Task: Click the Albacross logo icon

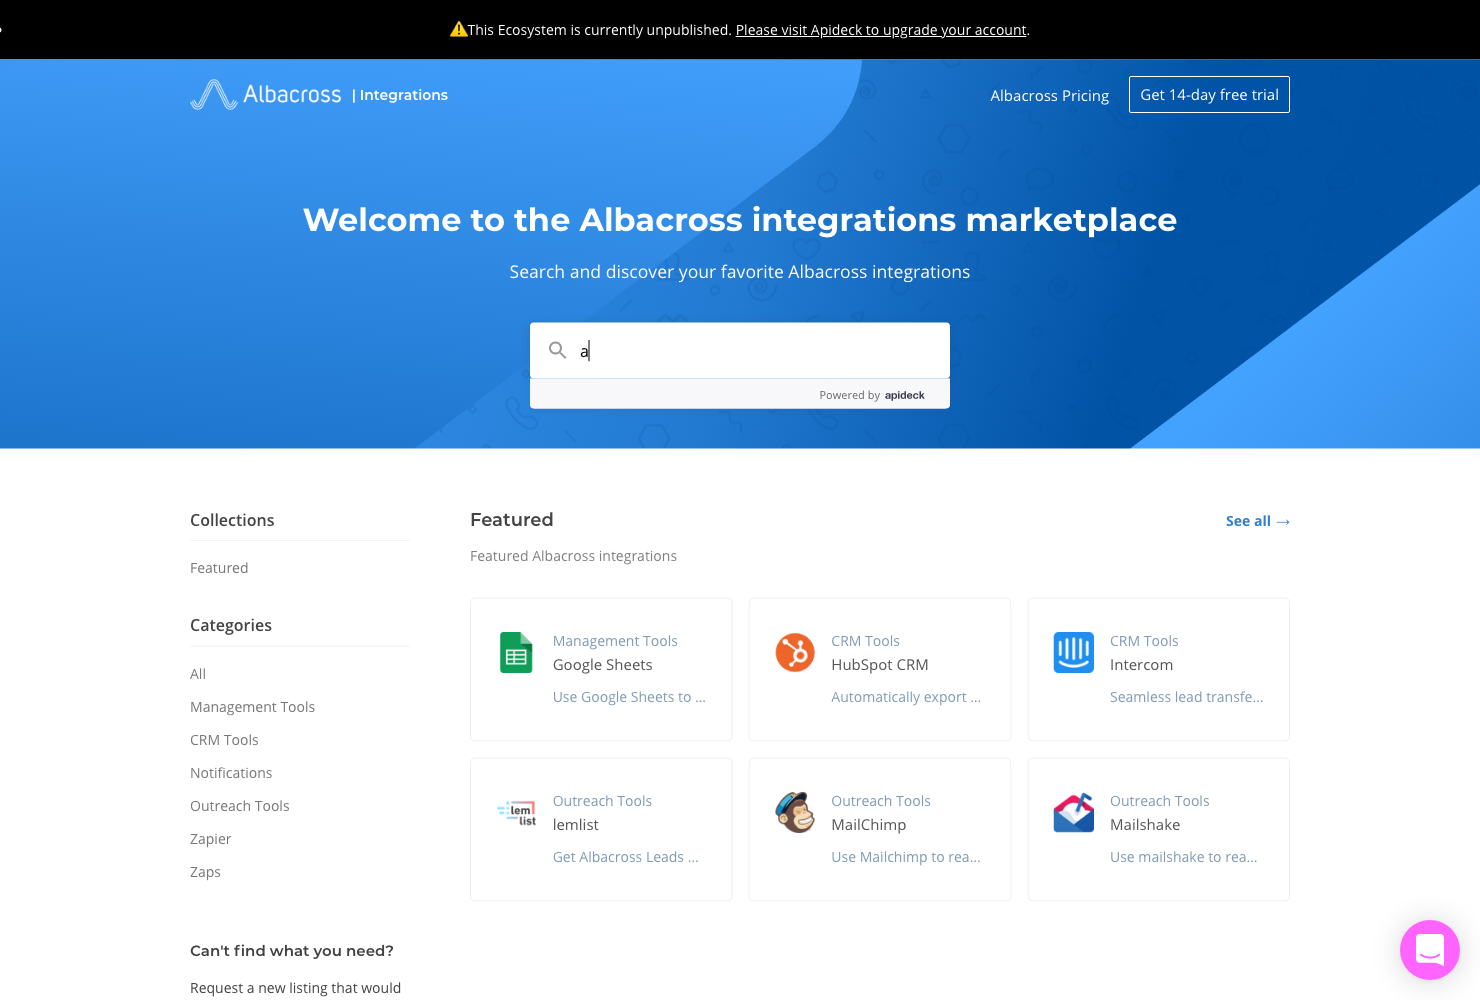Action: (x=214, y=95)
